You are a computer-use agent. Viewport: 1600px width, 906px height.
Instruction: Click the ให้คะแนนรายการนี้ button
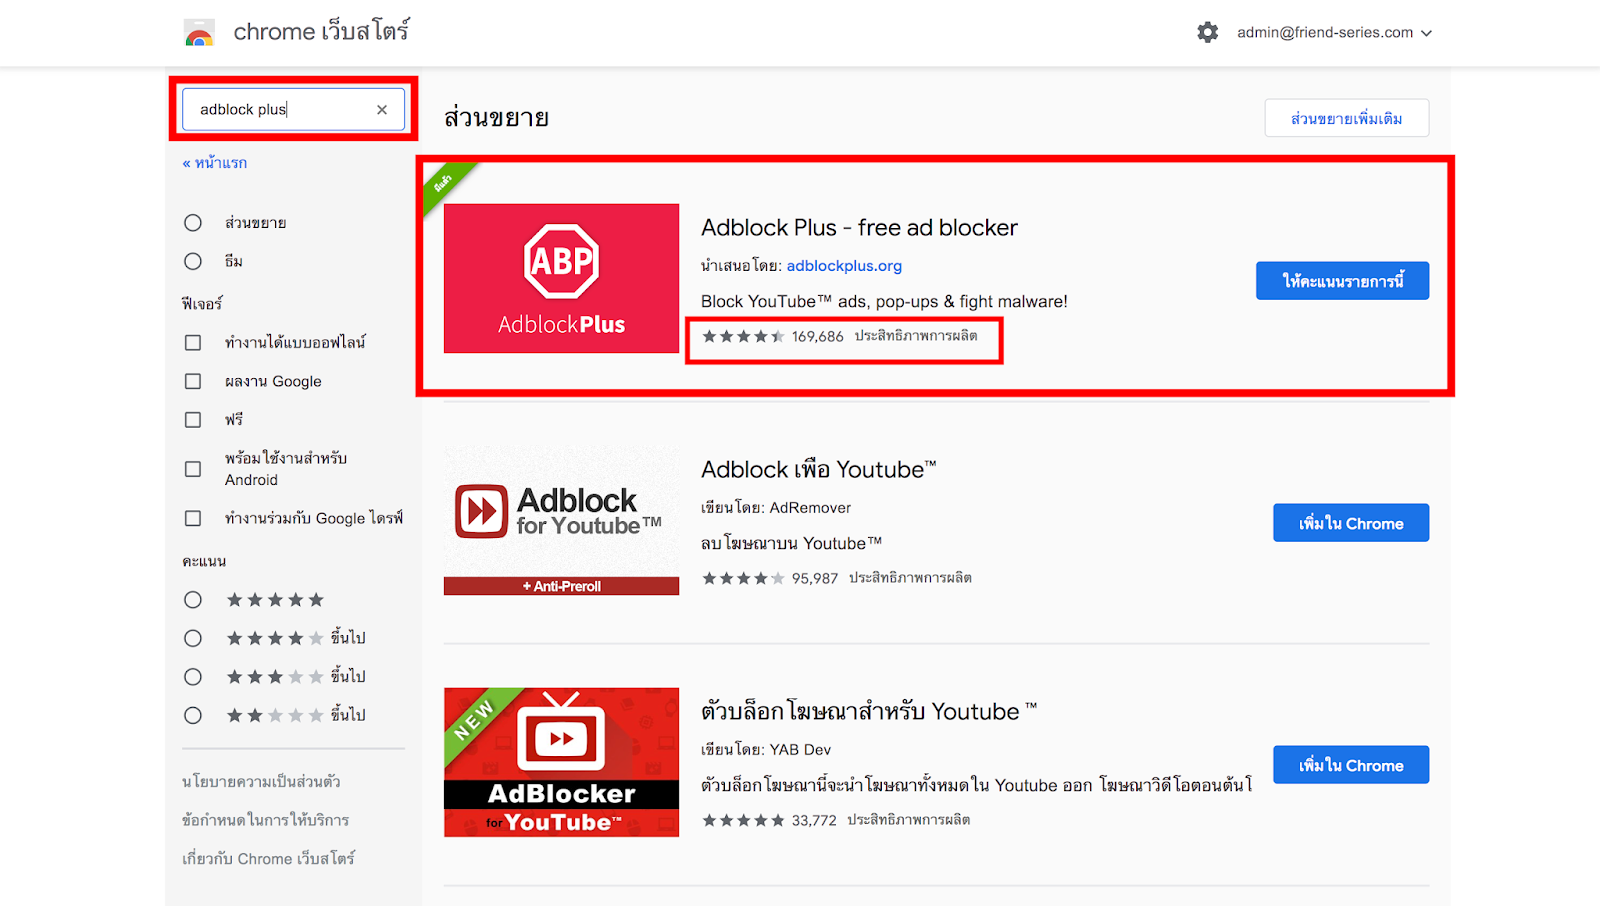coord(1342,281)
